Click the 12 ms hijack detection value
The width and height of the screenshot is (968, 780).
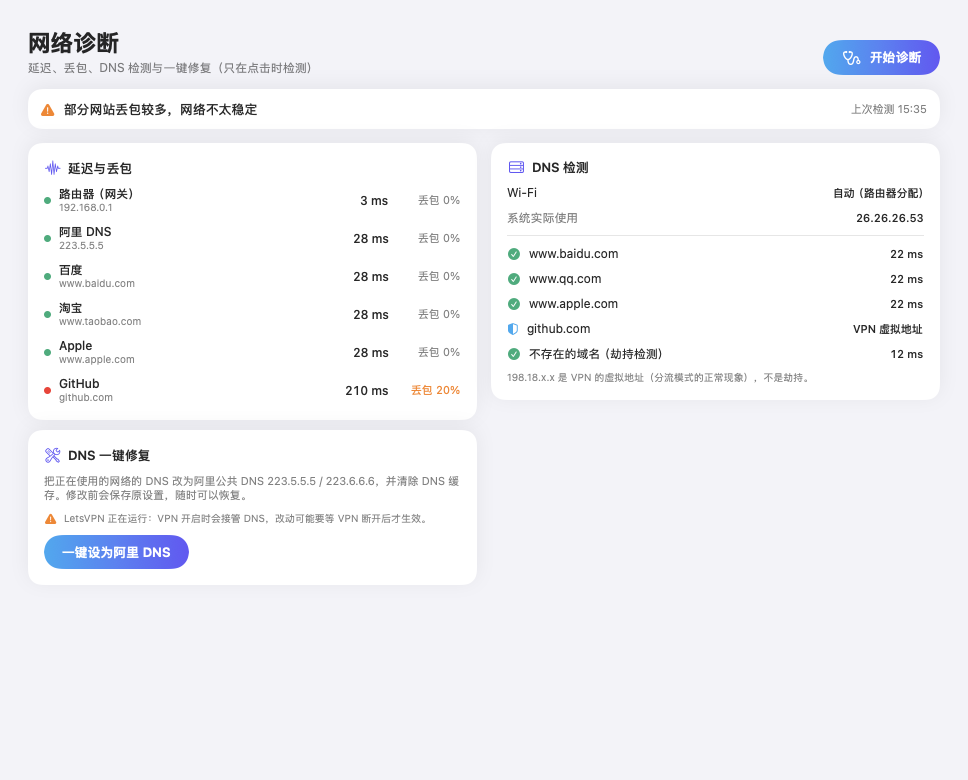point(907,354)
